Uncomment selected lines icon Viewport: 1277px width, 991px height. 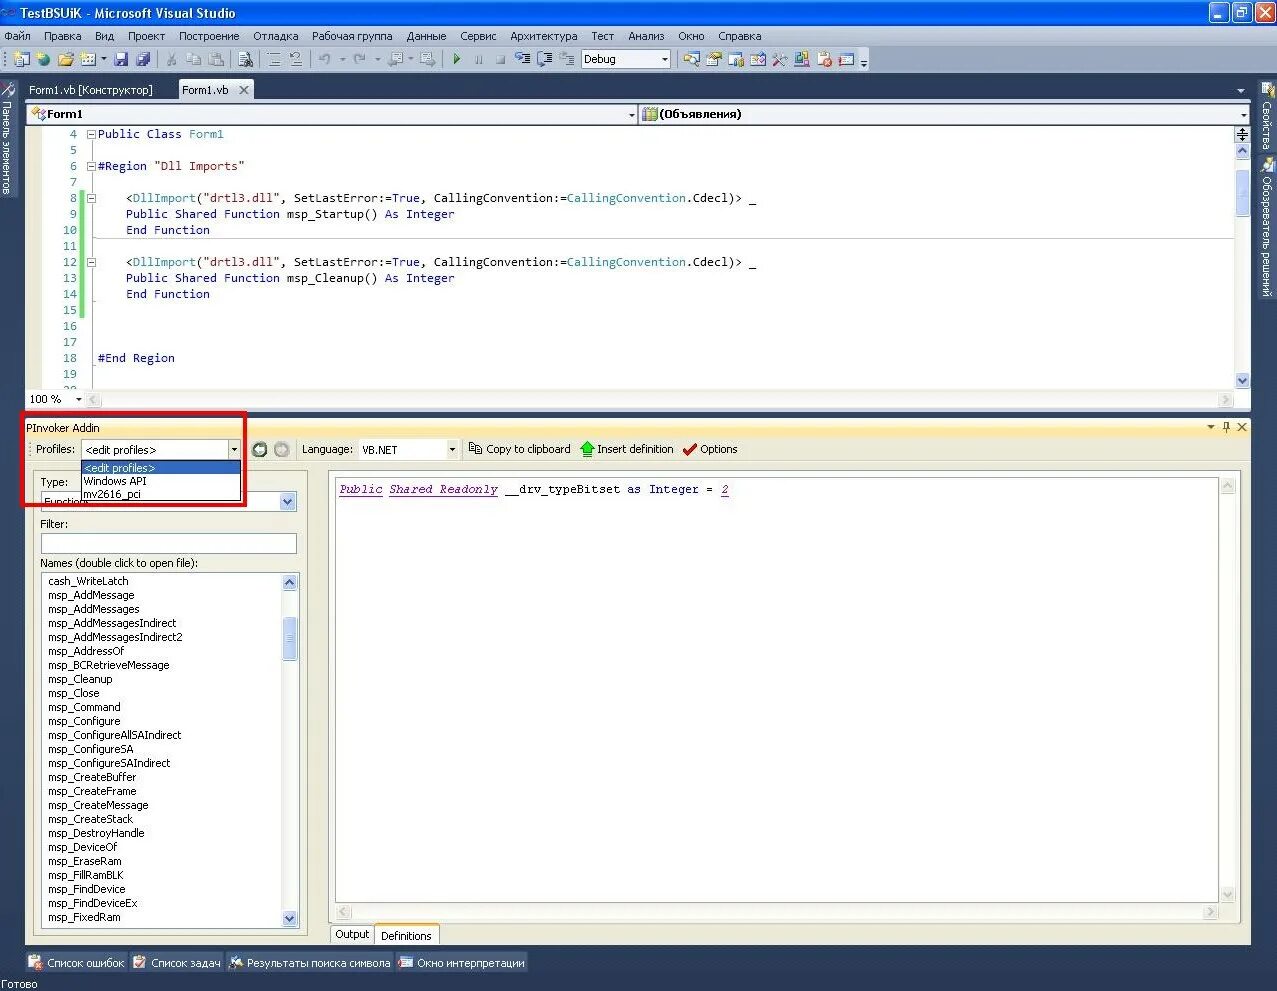pos(296,59)
